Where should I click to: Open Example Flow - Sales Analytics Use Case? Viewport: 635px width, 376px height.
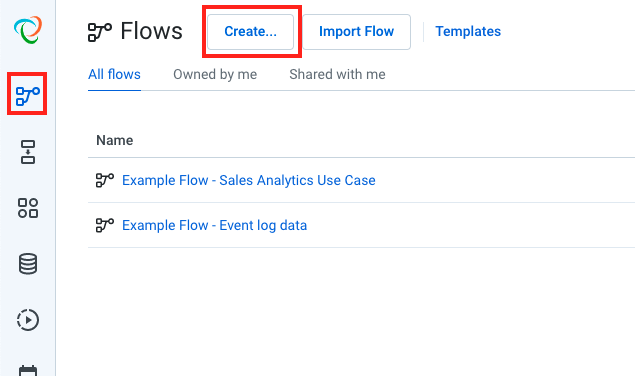point(249,180)
